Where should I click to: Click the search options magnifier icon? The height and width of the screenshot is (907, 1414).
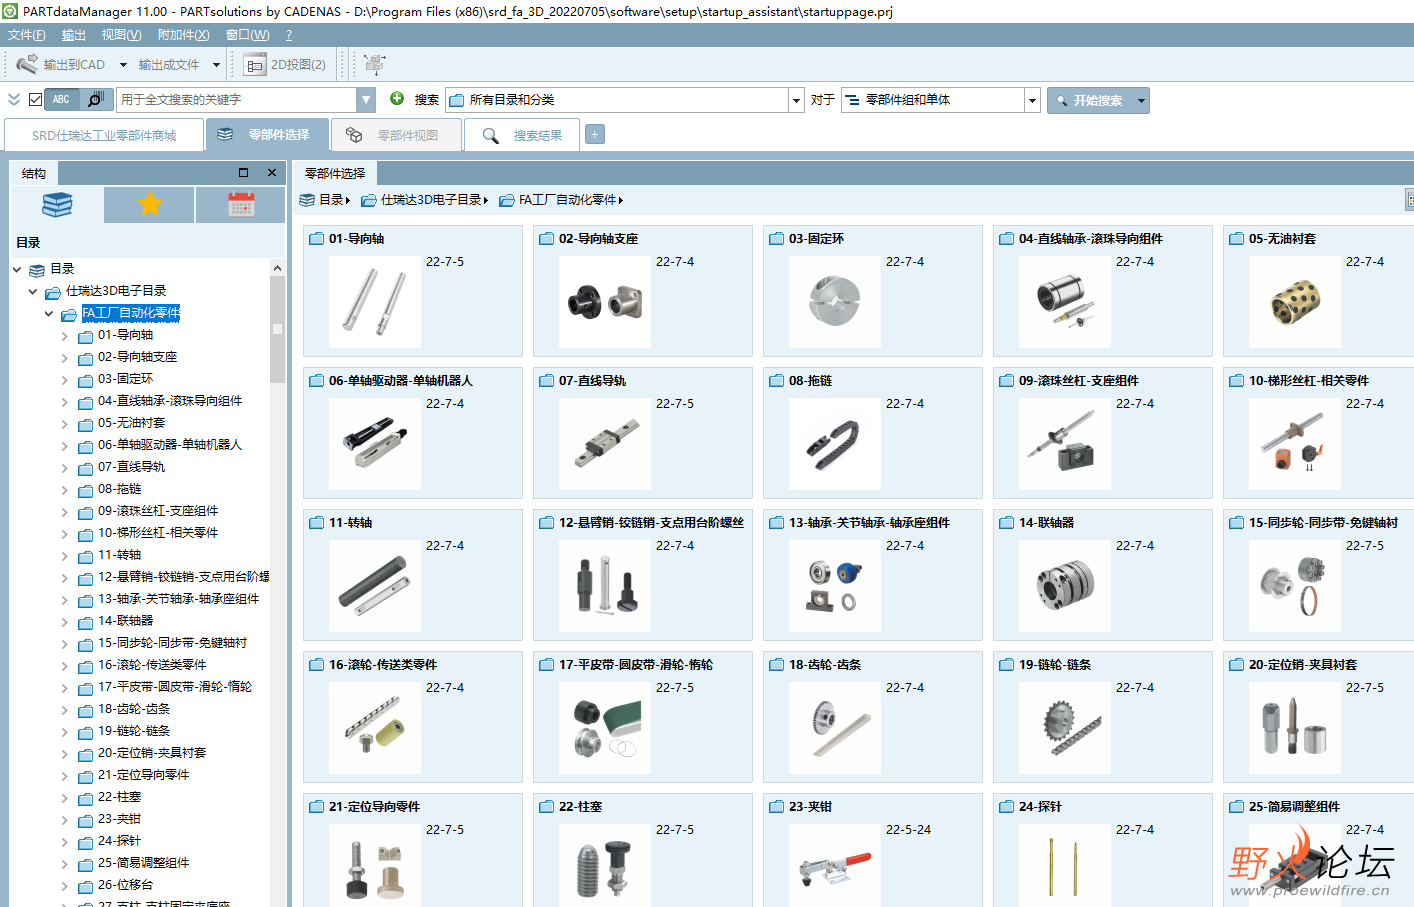[95, 99]
